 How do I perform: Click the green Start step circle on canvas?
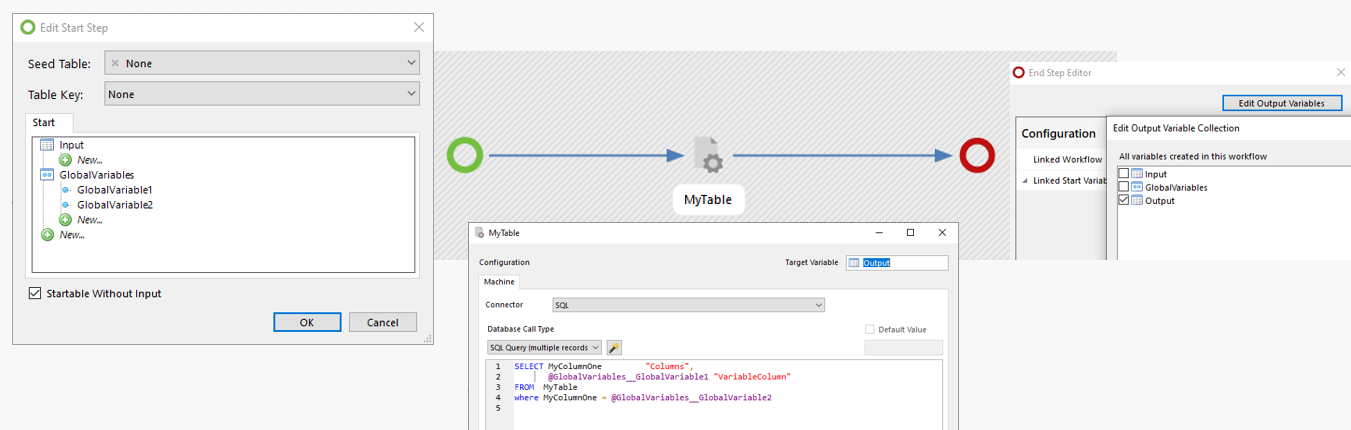point(465,155)
